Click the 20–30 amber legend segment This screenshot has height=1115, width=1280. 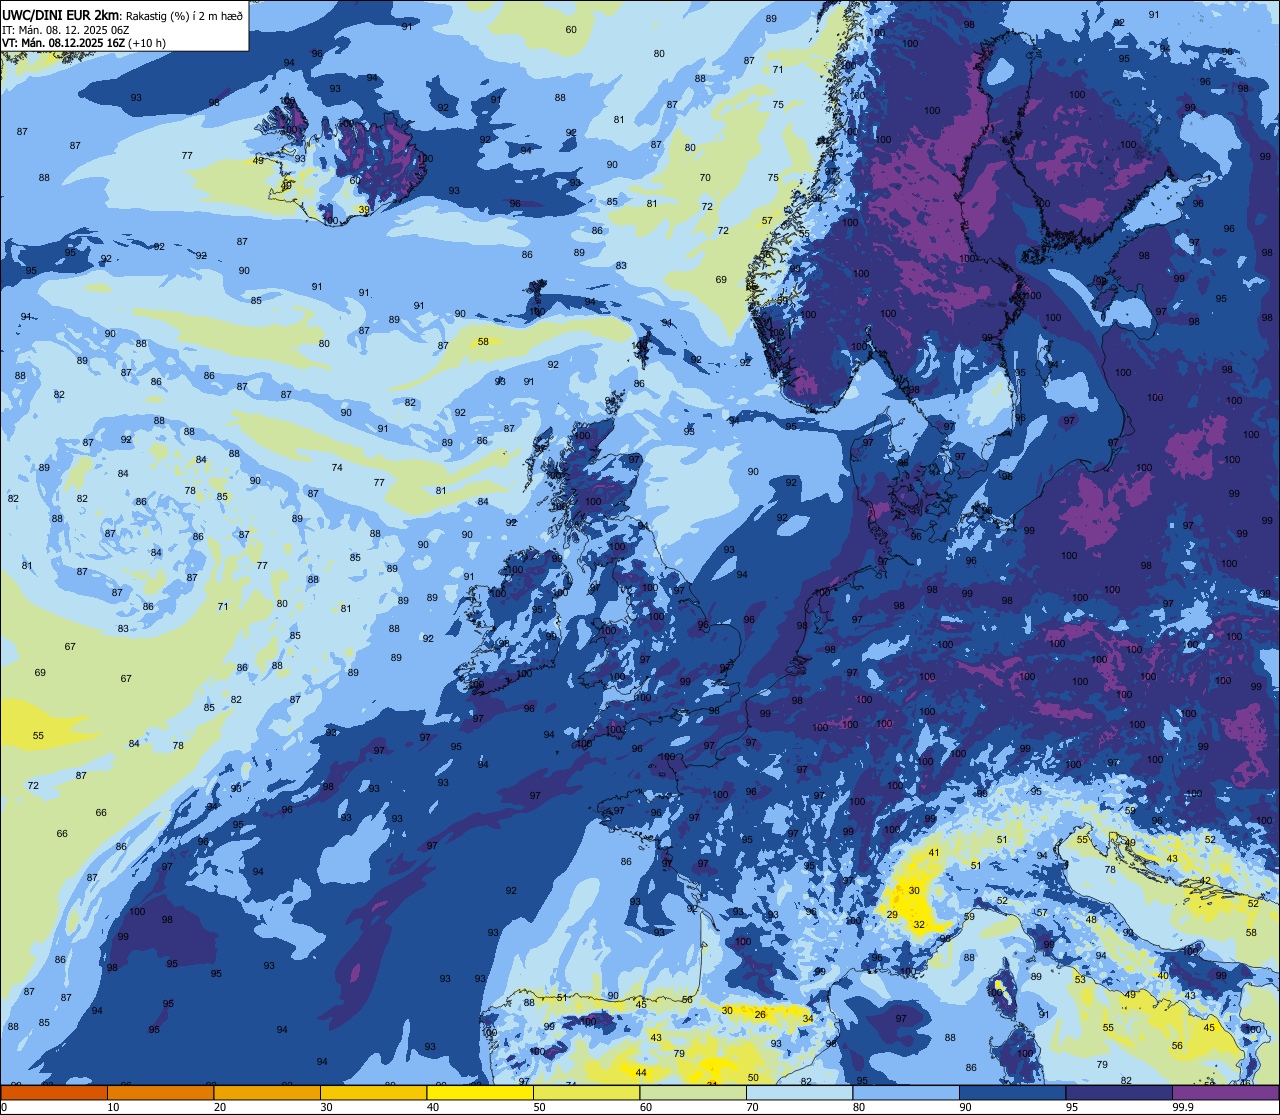pyautogui.click(x=267, y=1092)
